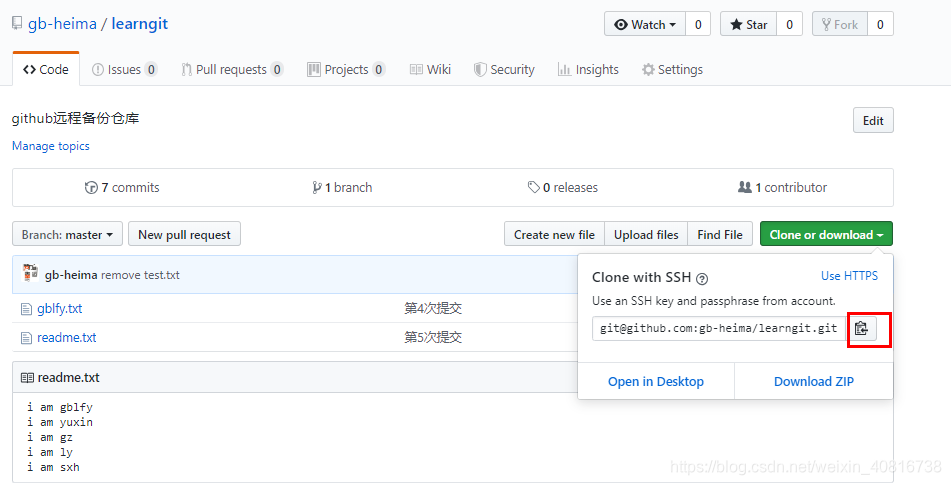Click the file icon next to readme.txt row
Image resolution: width=951 pixels, height=485 pixels.
(x=26, y=338)
